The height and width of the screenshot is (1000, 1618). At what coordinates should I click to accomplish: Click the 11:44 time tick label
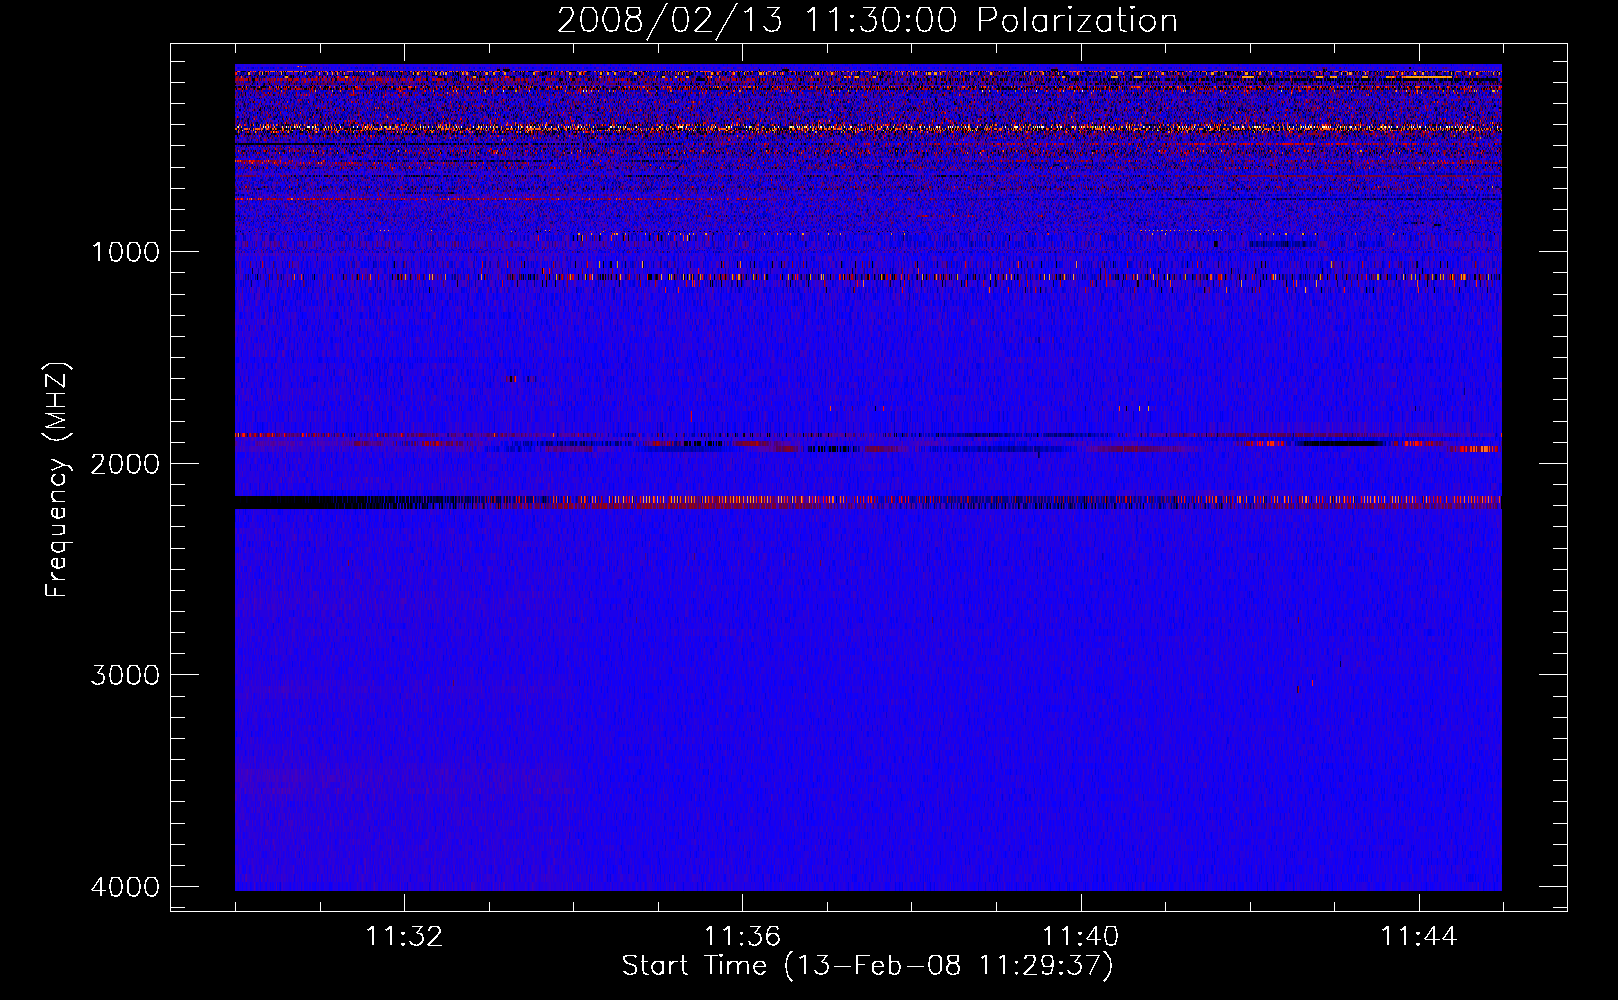click(1418, 937)
